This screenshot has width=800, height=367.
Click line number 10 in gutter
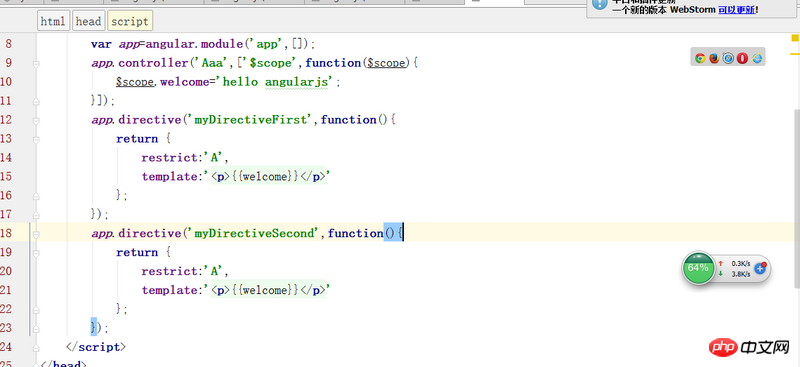tap(6, 82)
